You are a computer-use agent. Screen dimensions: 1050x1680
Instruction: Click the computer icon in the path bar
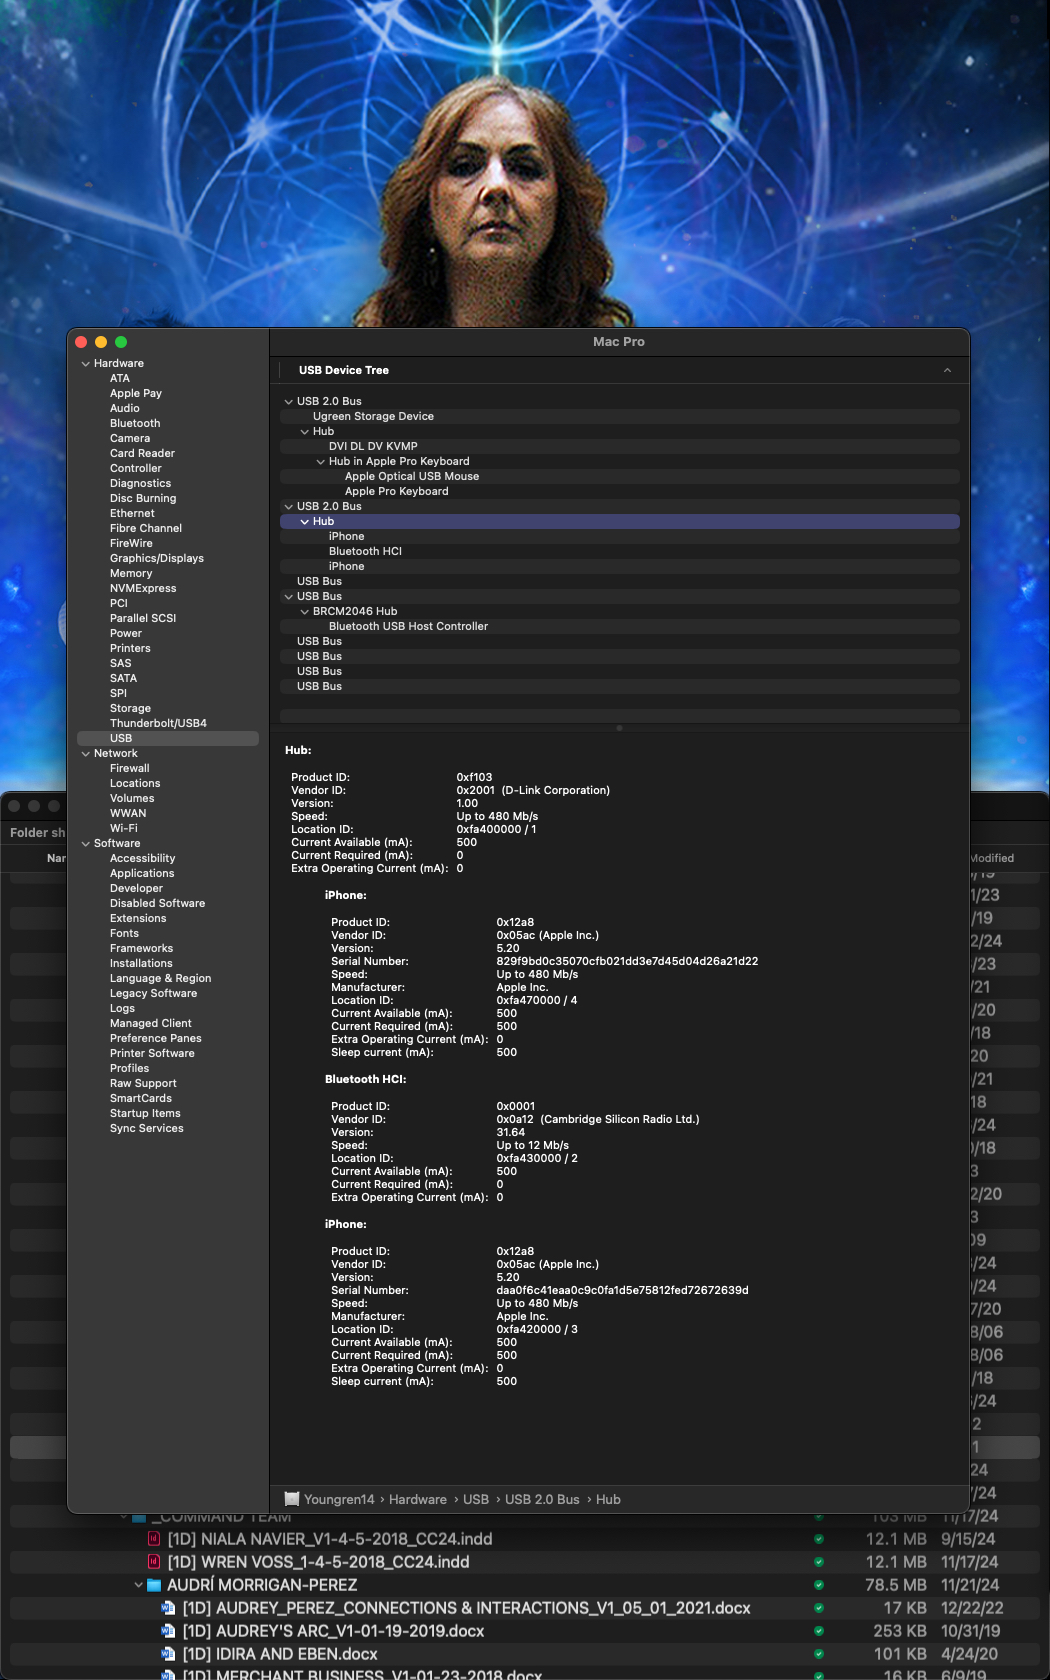(x=292, y=1499)
